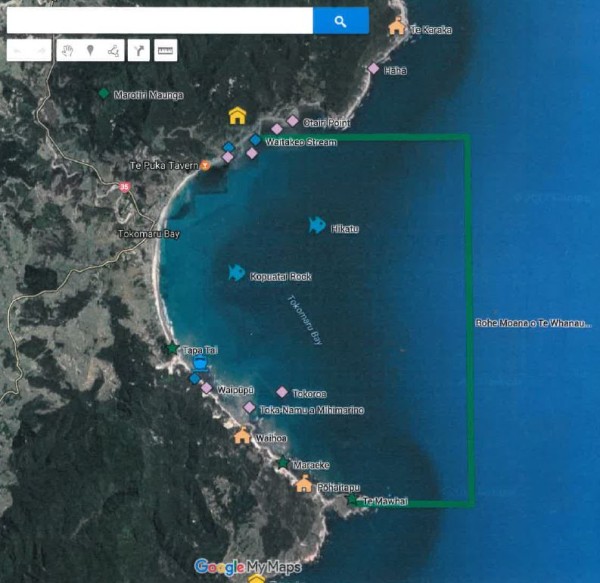Viewport: 600px width, 583px height.
Task: Click the yellow house marker near Otara Point
Action: (x=237, y=115)
